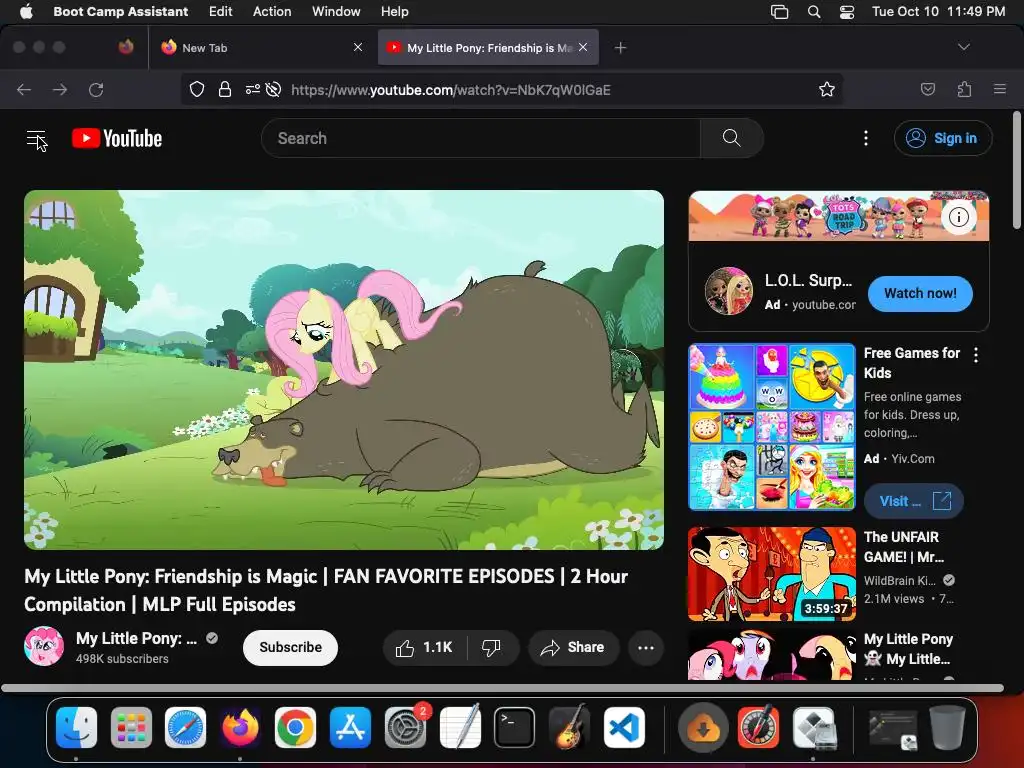The height and width of the screenshot is (768, 1024).
Task: Click Stage Manager windows icon in menu bar
Action: pos(780,12)
